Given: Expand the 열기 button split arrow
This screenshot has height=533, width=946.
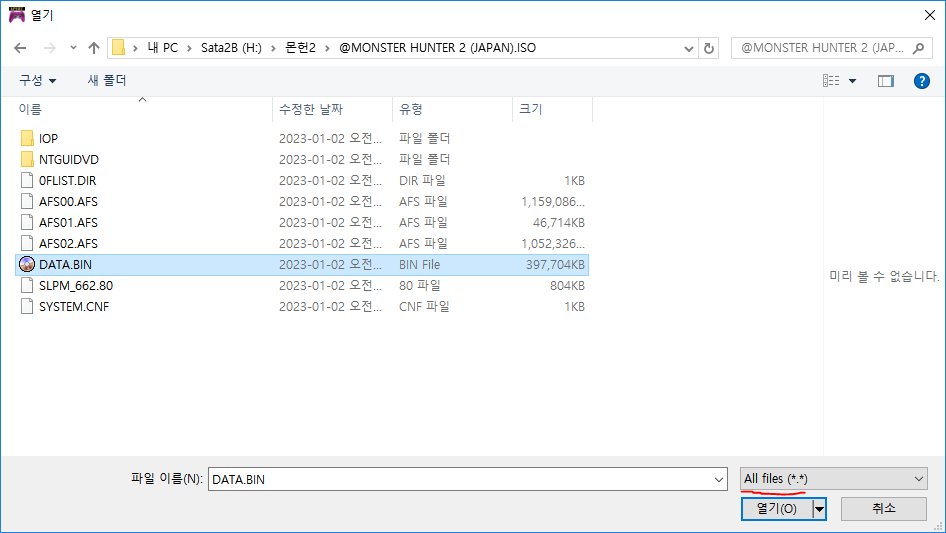Looking at the screenshot, I should pos(819,509).
